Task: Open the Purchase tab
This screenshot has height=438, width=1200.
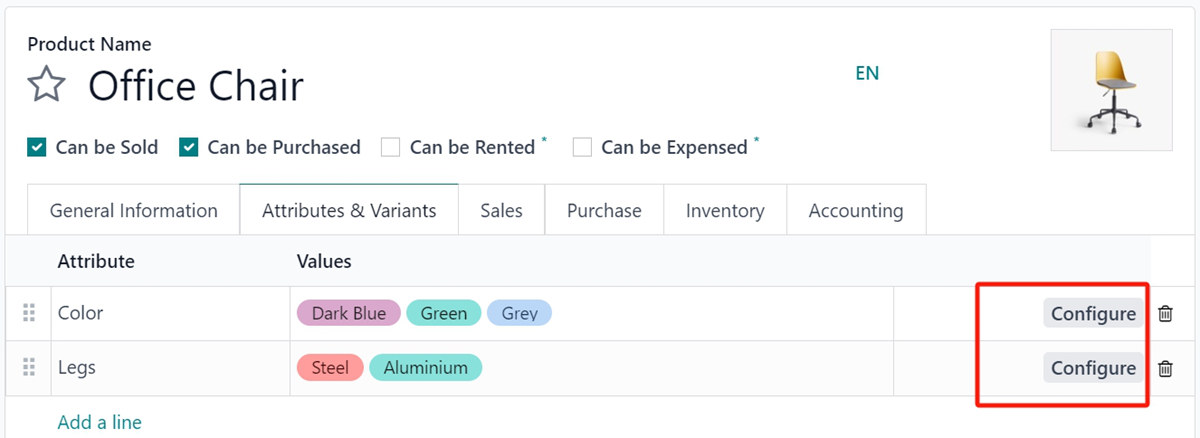Action: point(604,211)
